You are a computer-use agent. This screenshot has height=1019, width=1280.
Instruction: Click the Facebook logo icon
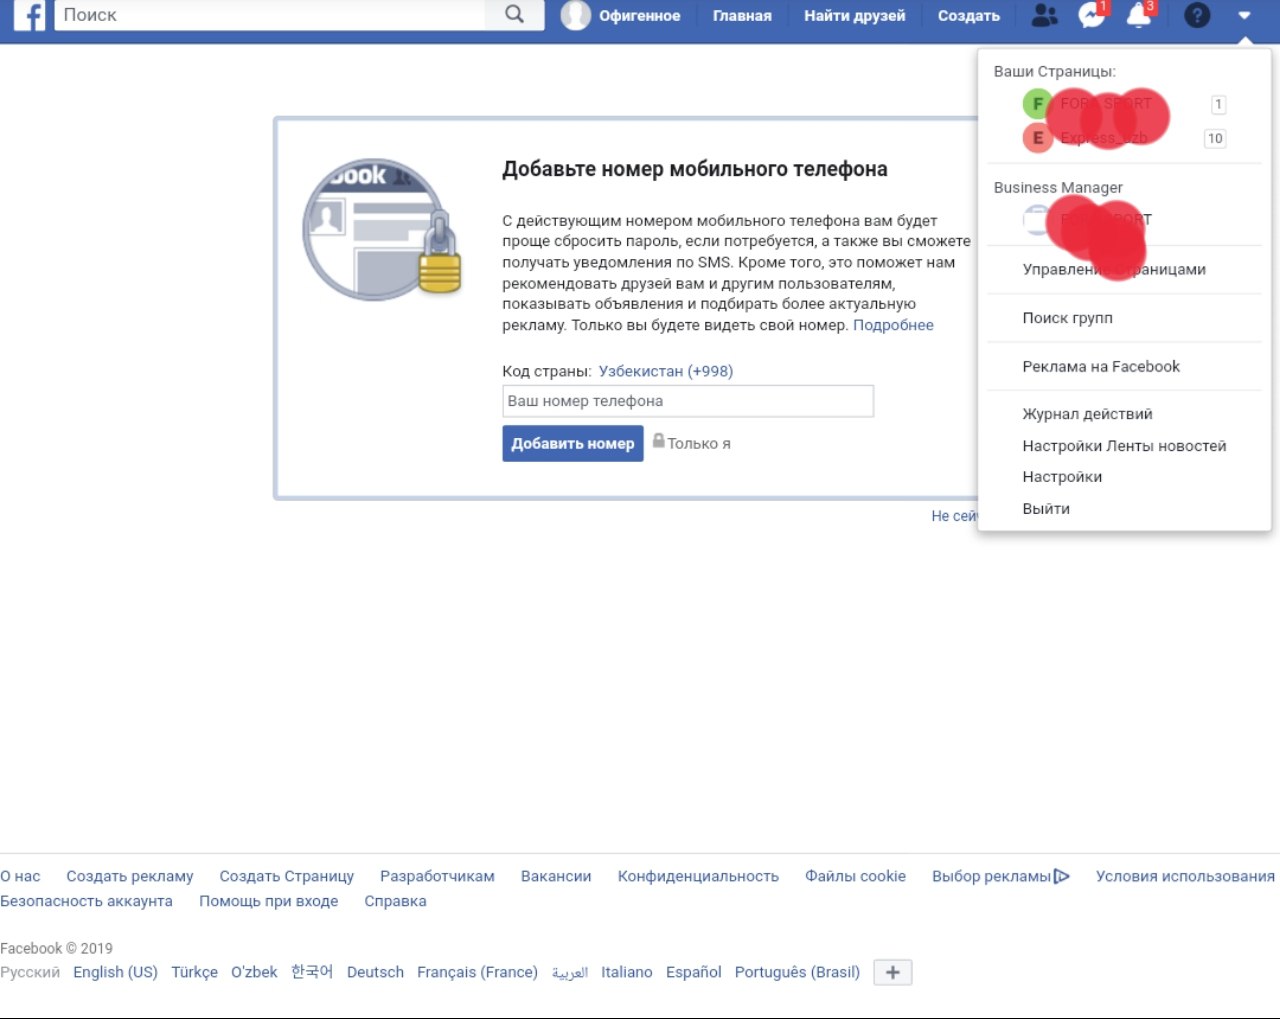[30, 15]
